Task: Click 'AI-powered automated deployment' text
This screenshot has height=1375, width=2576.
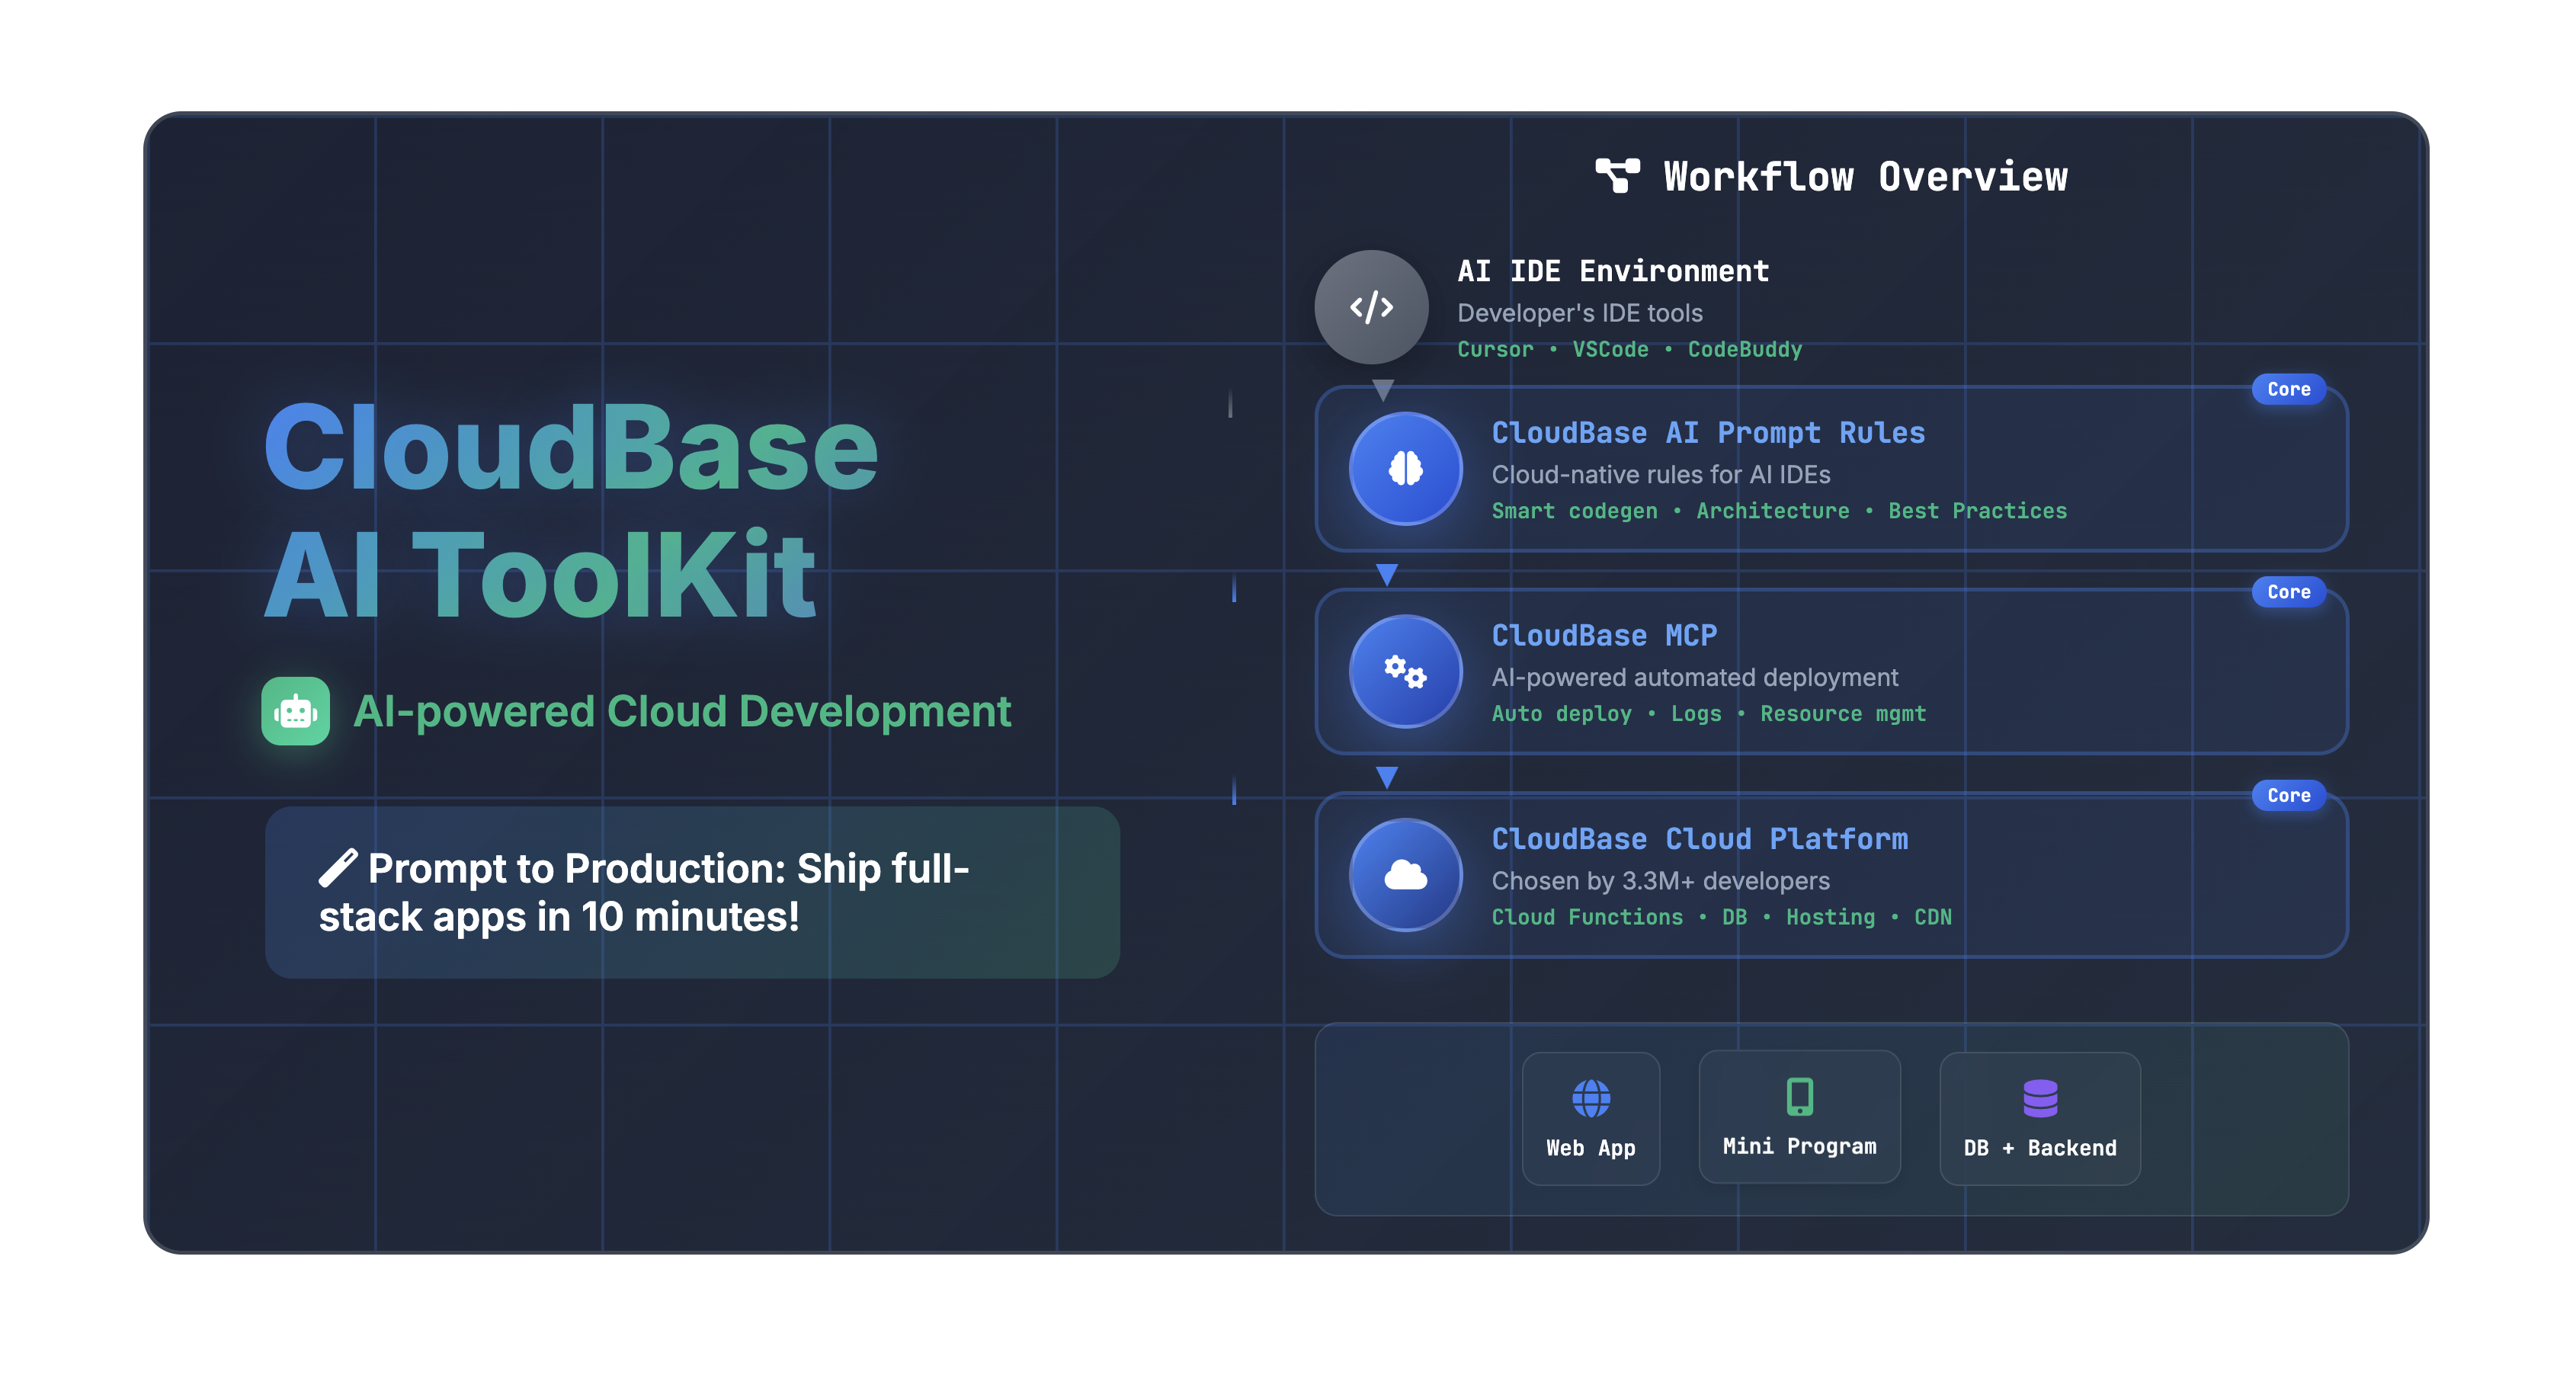Action: 1694,677
